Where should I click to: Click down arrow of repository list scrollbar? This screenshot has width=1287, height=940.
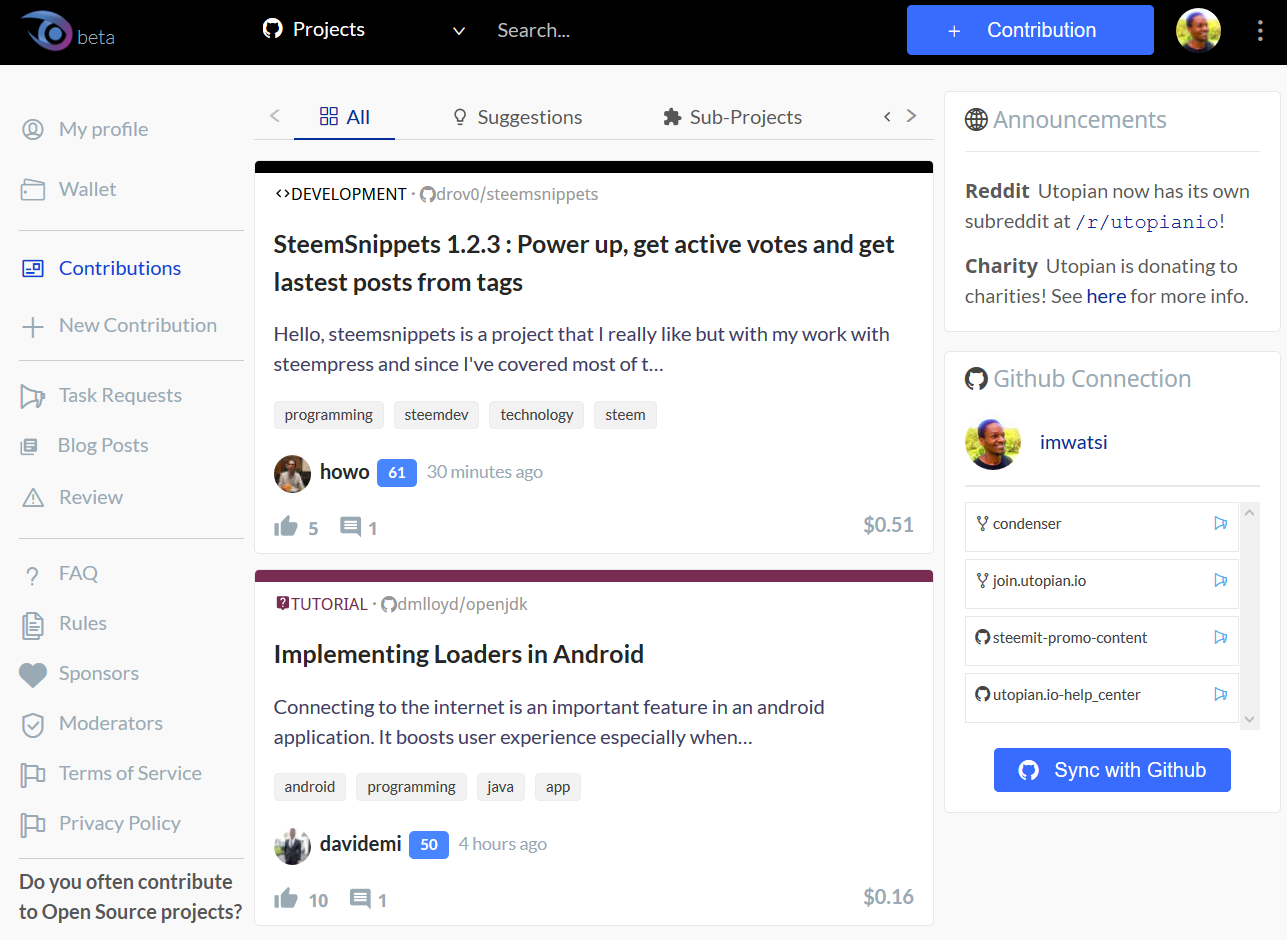coord(1250,719)
